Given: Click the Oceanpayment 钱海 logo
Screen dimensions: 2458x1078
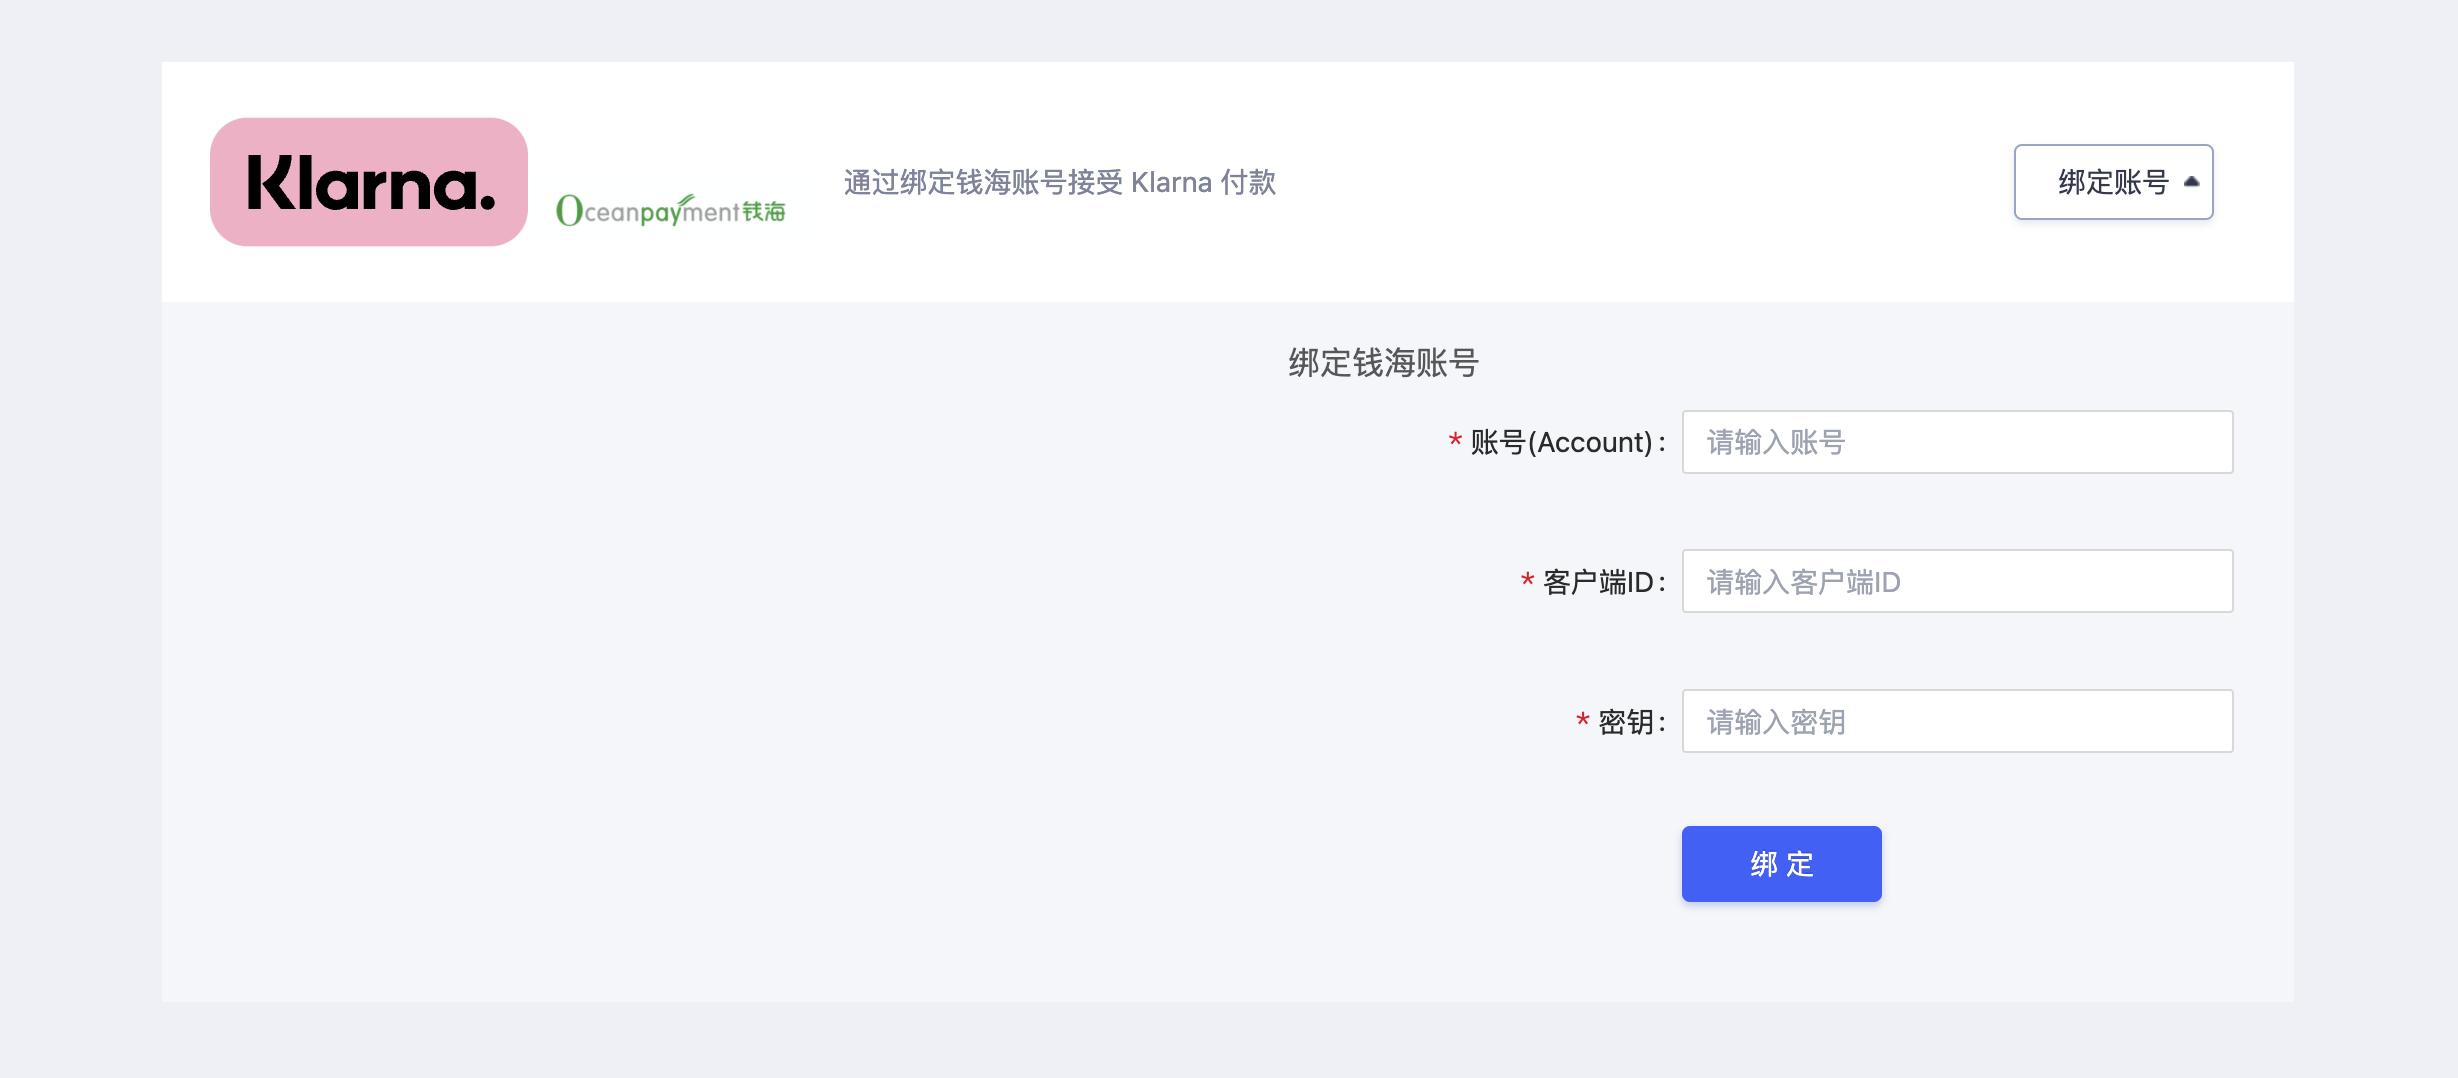Looking at the screenshot, I should point(671,205).
